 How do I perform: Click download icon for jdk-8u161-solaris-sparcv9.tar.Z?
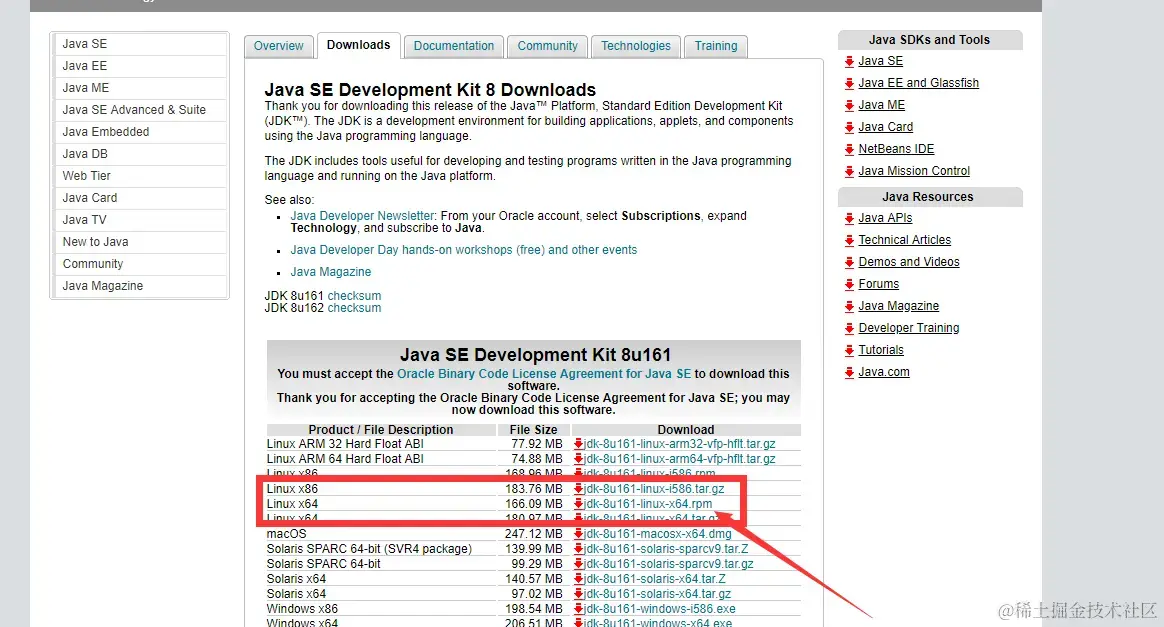(x=578, y=549)
